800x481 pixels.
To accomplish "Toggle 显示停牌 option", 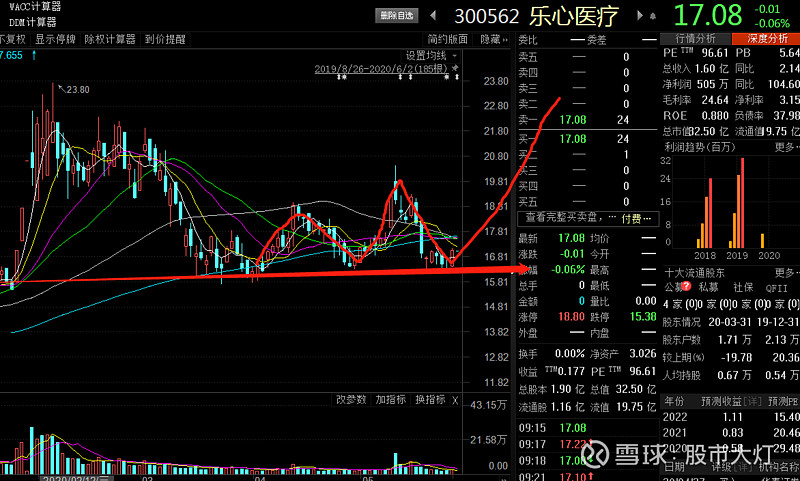I will point(55,39).
